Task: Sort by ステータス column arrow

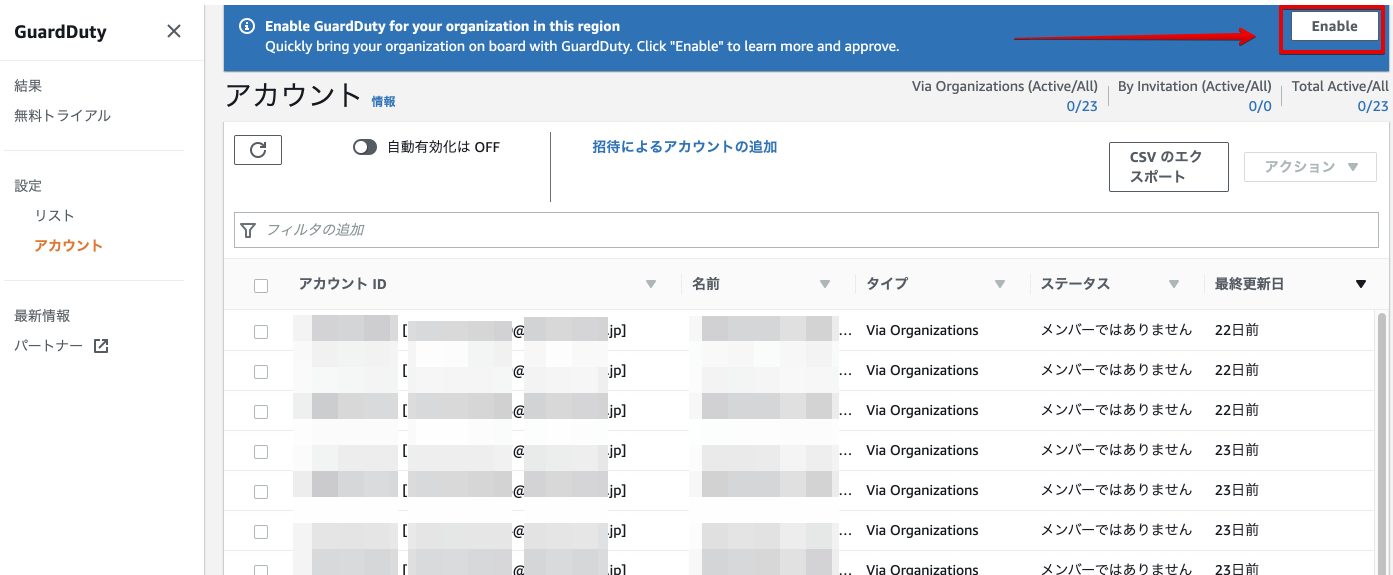Action: [1174, 284]
